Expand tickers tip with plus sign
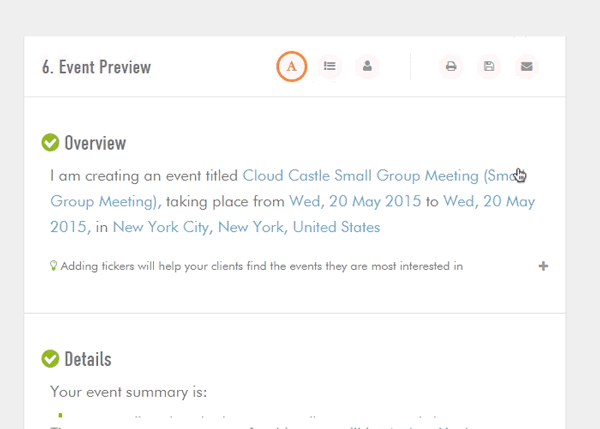Screen dimensions: 600x429 (x=543, y=266)
